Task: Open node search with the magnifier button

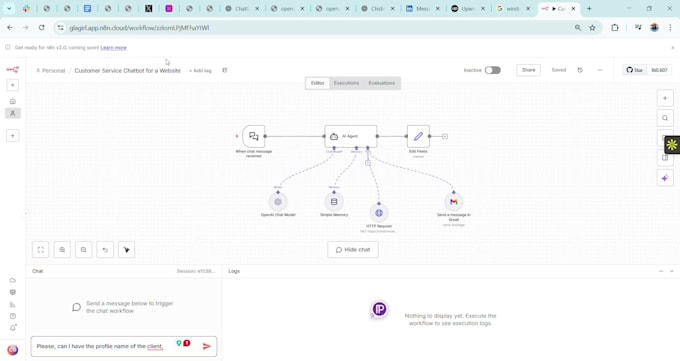Action: coord(665,118)
